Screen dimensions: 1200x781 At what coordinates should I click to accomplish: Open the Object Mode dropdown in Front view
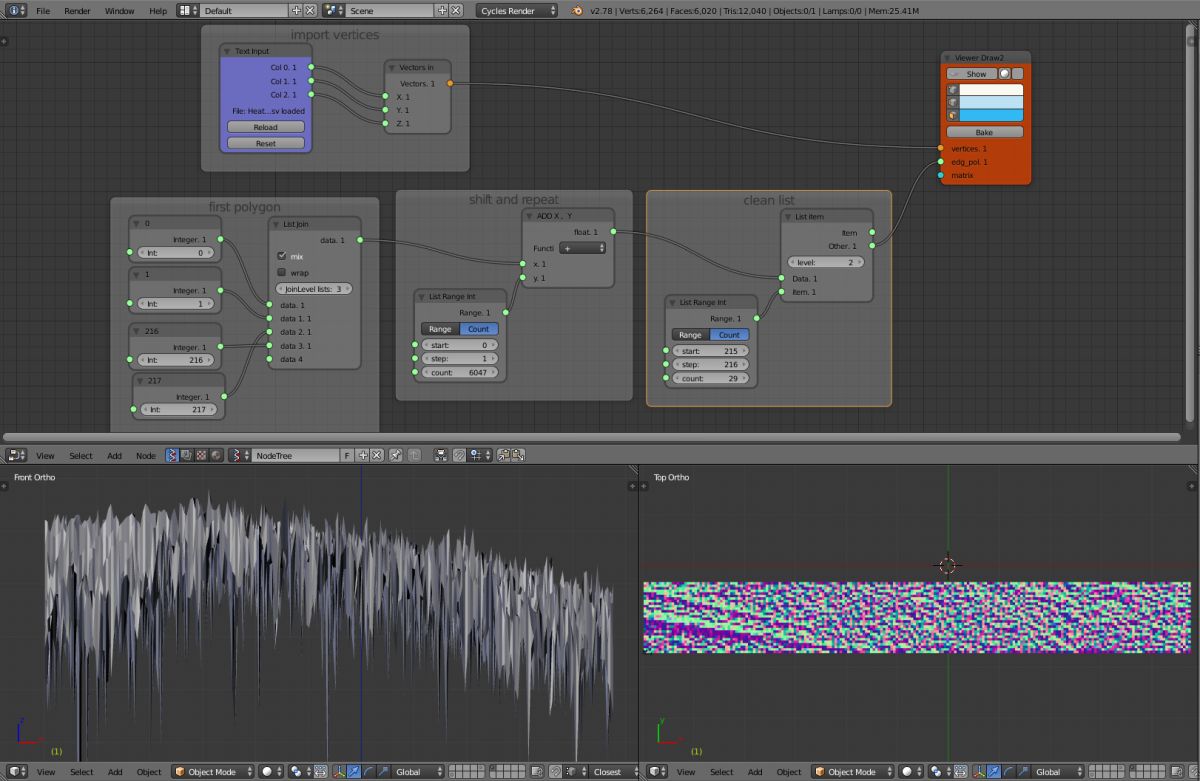click(x=211, y=772)
